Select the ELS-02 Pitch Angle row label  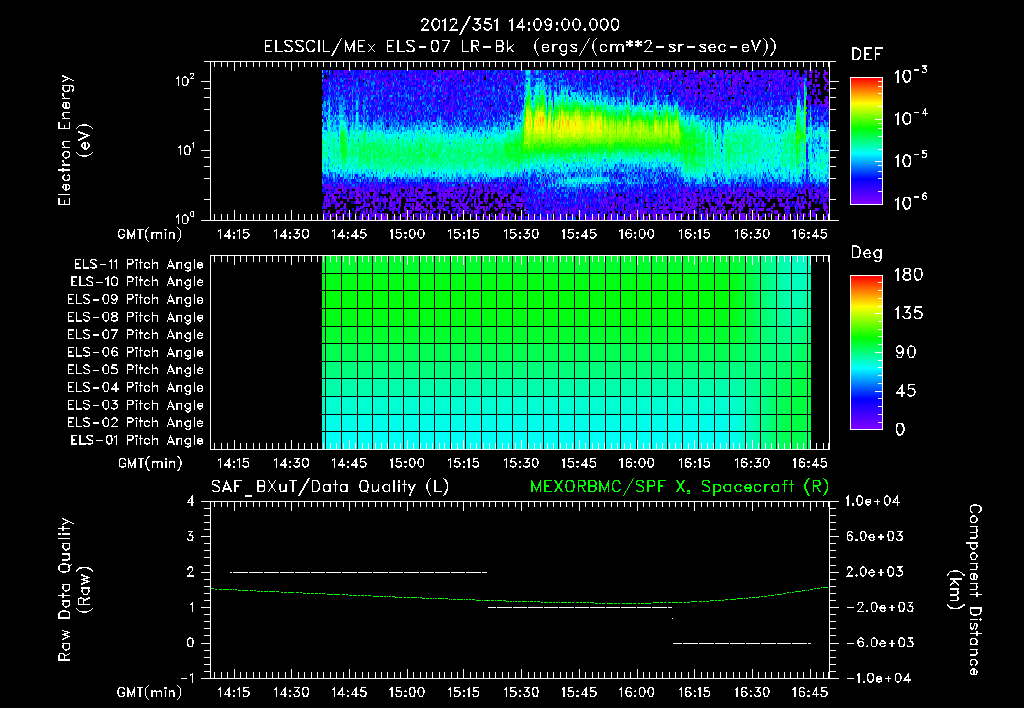pos(136,423)
